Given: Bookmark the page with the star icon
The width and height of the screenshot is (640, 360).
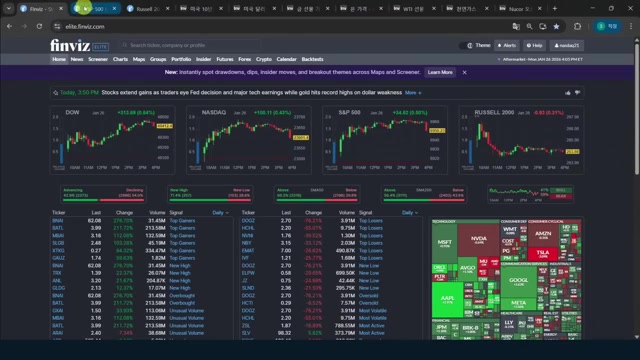Looking at the screenshot, I should 556,26.
